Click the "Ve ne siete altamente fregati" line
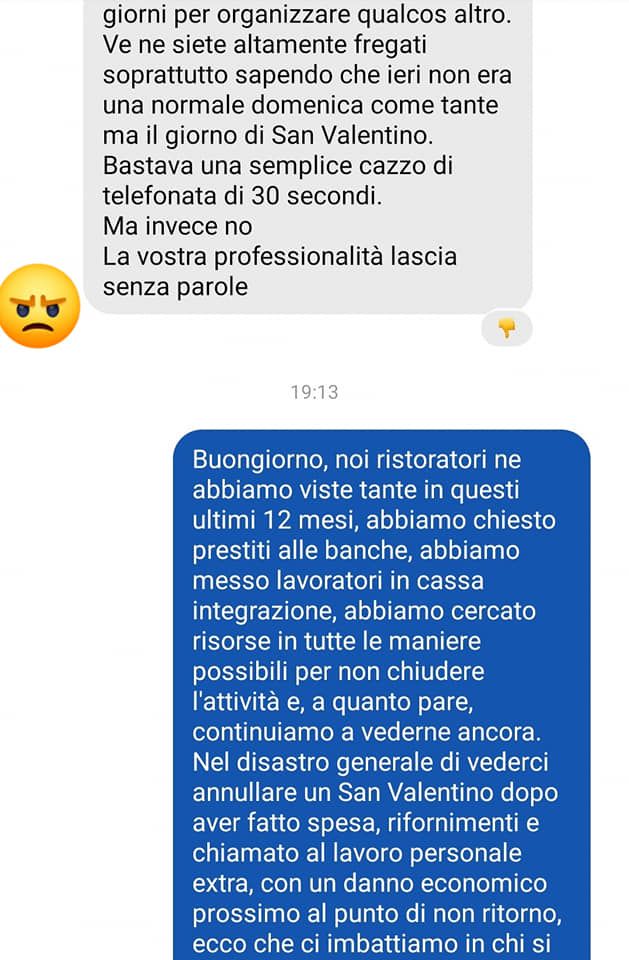Screen dimensions: 629x960 tap(265, 45)
